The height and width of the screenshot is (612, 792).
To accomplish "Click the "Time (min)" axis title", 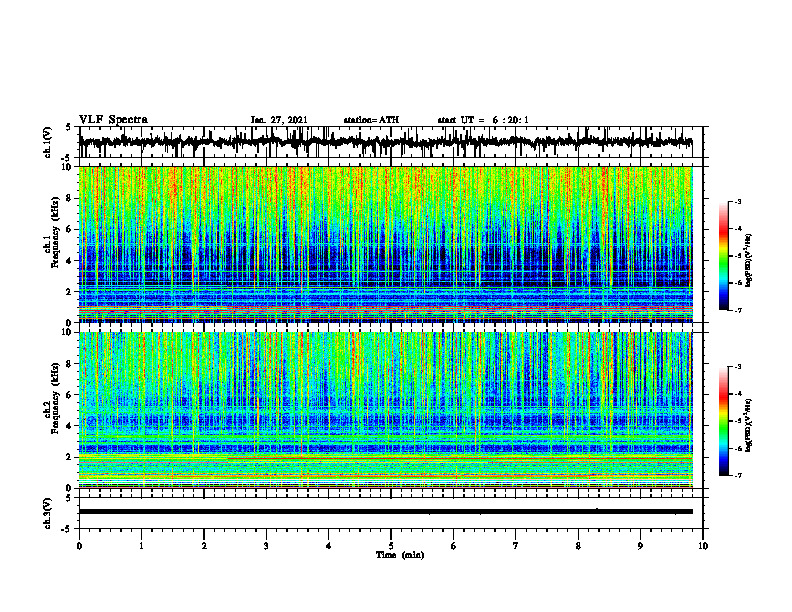I will pyautogui.click(x=400, y=555).
